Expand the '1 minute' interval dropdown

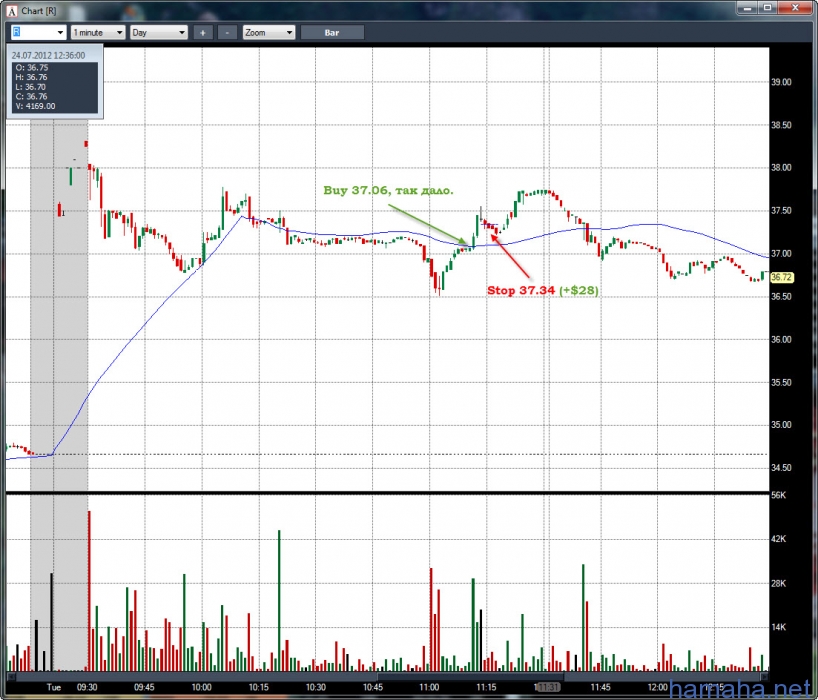97,32
